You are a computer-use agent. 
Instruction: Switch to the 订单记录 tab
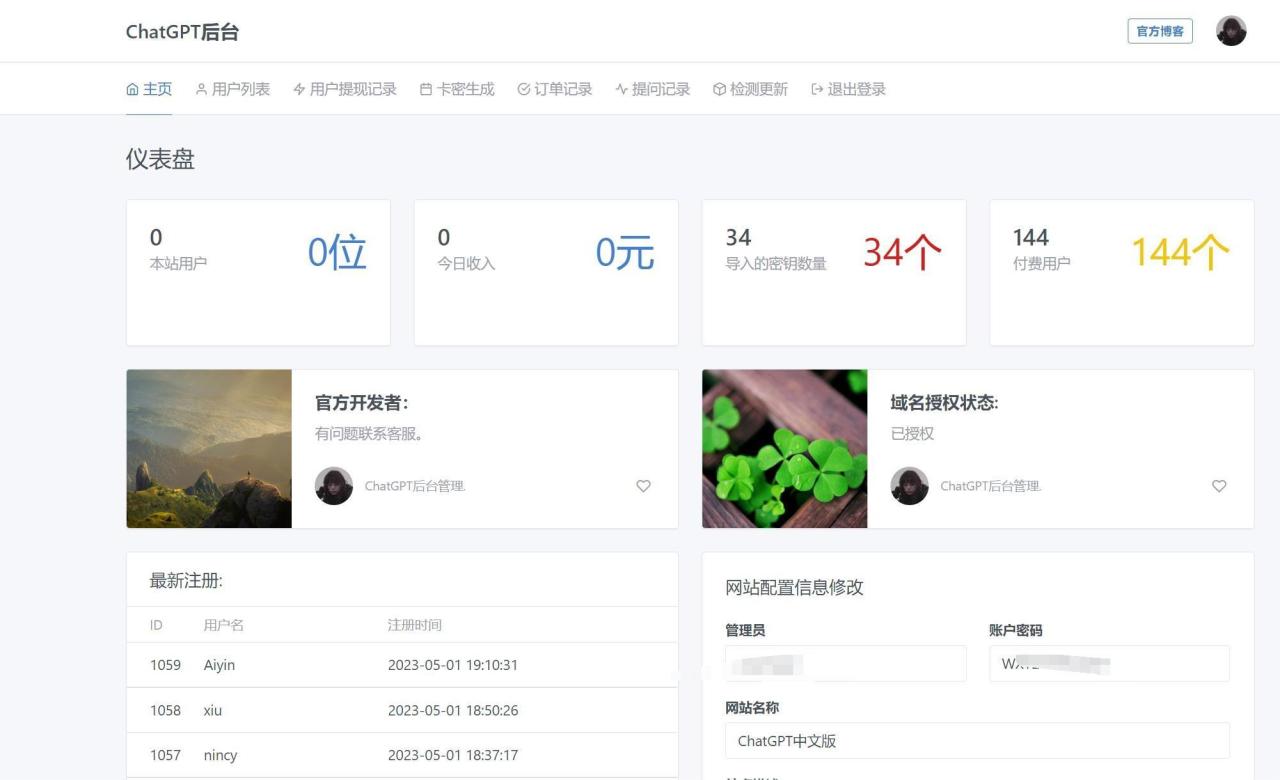[x=562, y=89]
